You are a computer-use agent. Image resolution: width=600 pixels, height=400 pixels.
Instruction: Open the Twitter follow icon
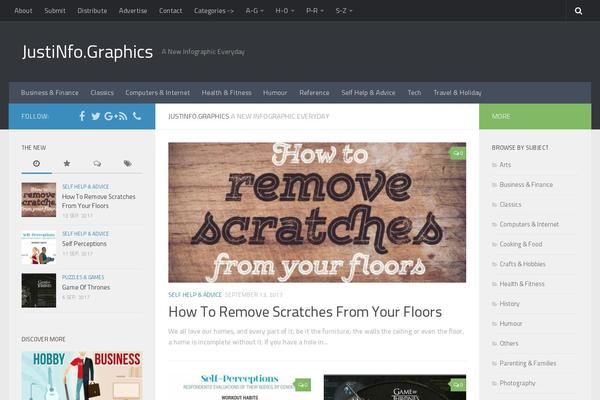coord(96,116)
